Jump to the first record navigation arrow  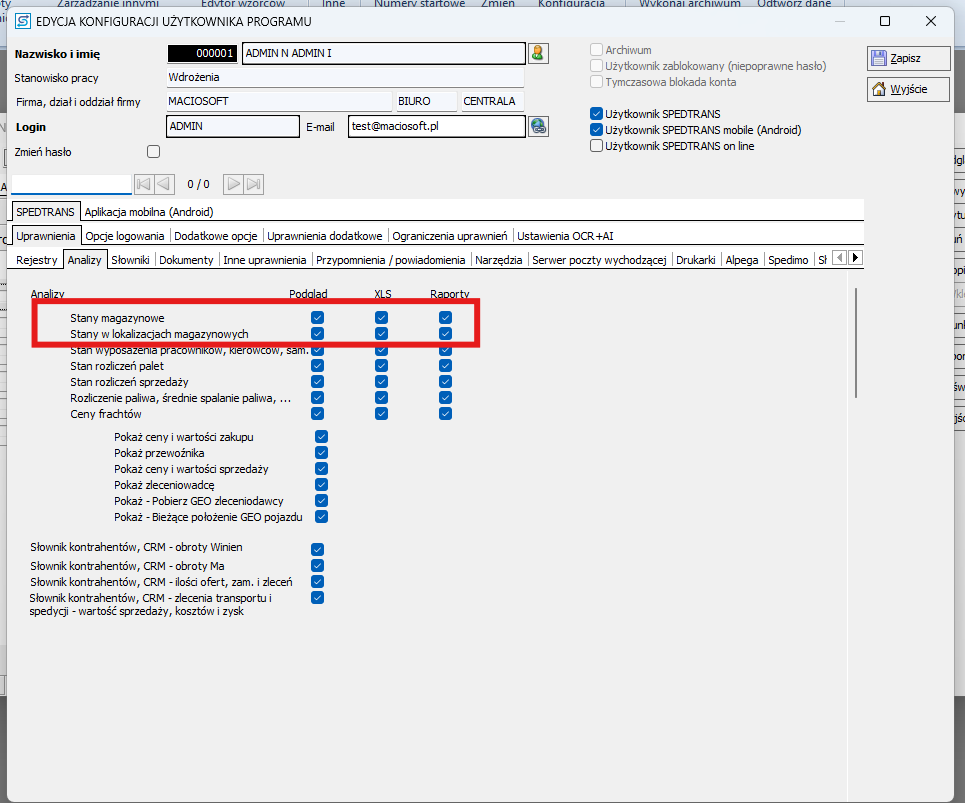point(143,184)
